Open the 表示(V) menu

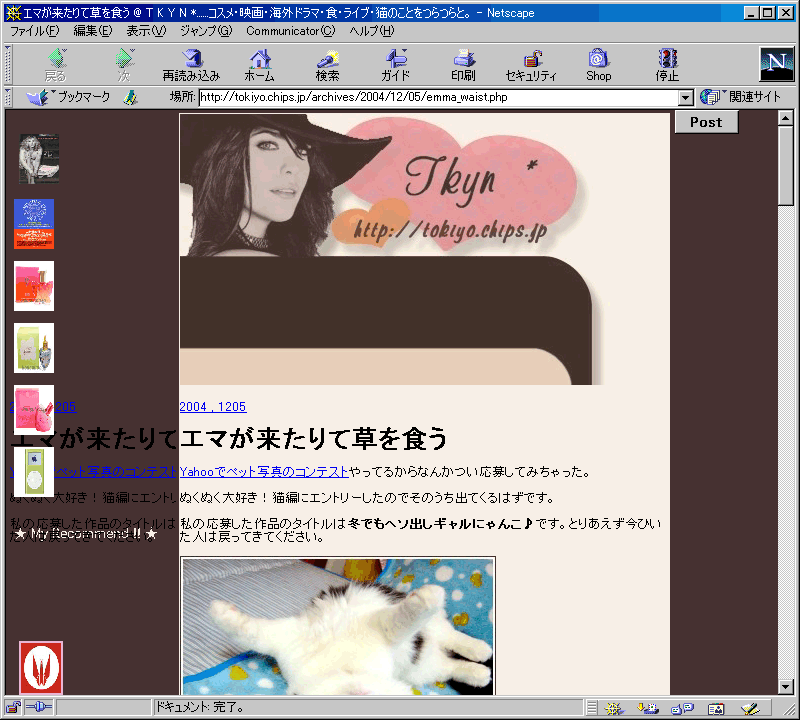(146, 31)
